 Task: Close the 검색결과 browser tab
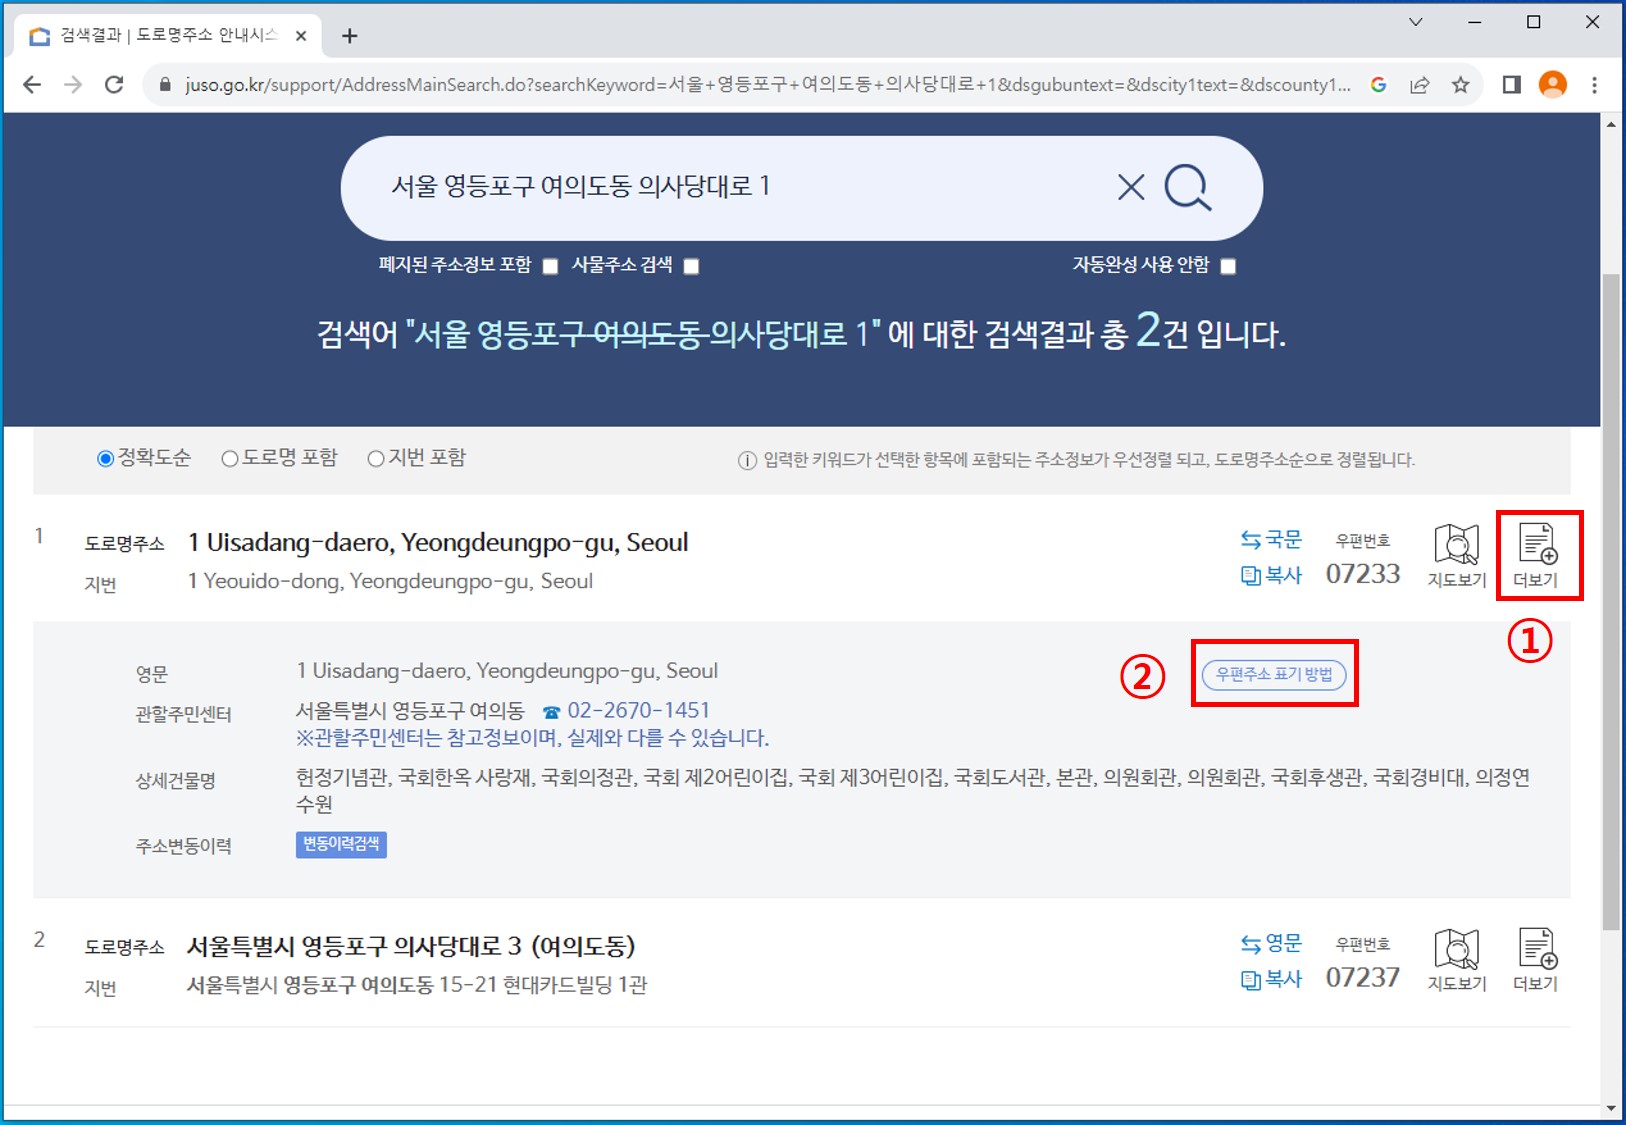point(301,36)
